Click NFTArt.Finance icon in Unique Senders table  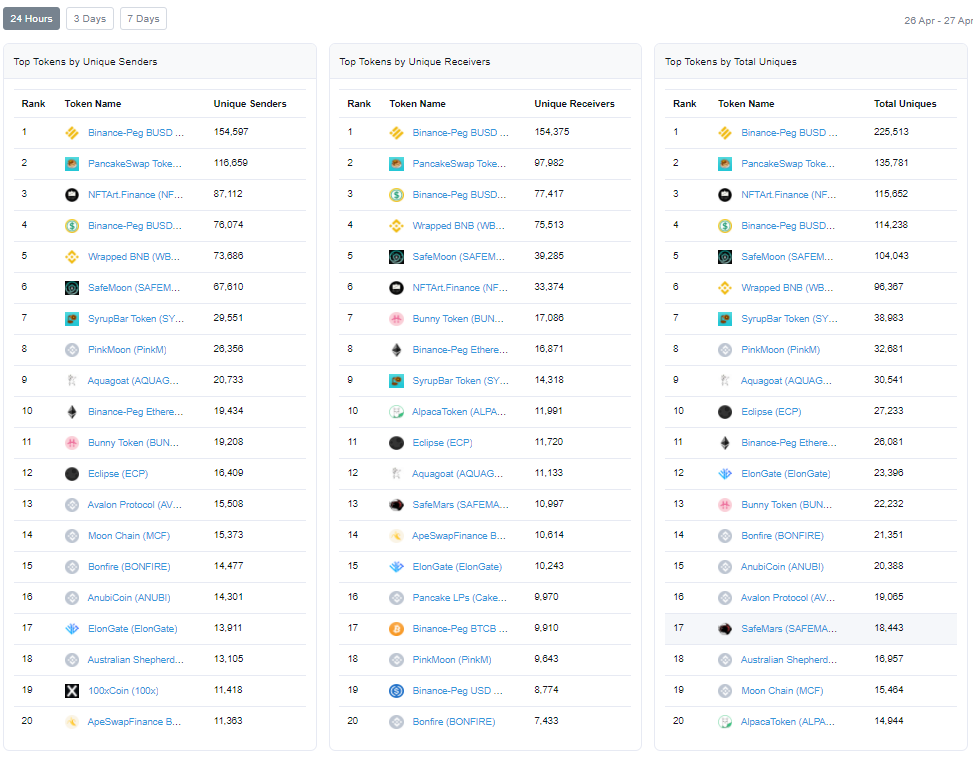pyautogui.click(x=72, y=195)
